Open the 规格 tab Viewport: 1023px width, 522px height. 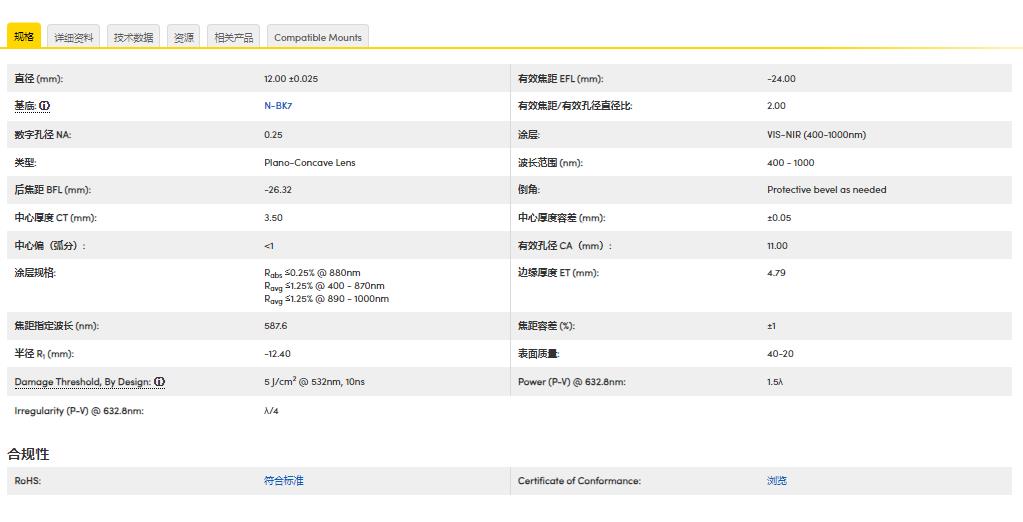click(24, 37)
